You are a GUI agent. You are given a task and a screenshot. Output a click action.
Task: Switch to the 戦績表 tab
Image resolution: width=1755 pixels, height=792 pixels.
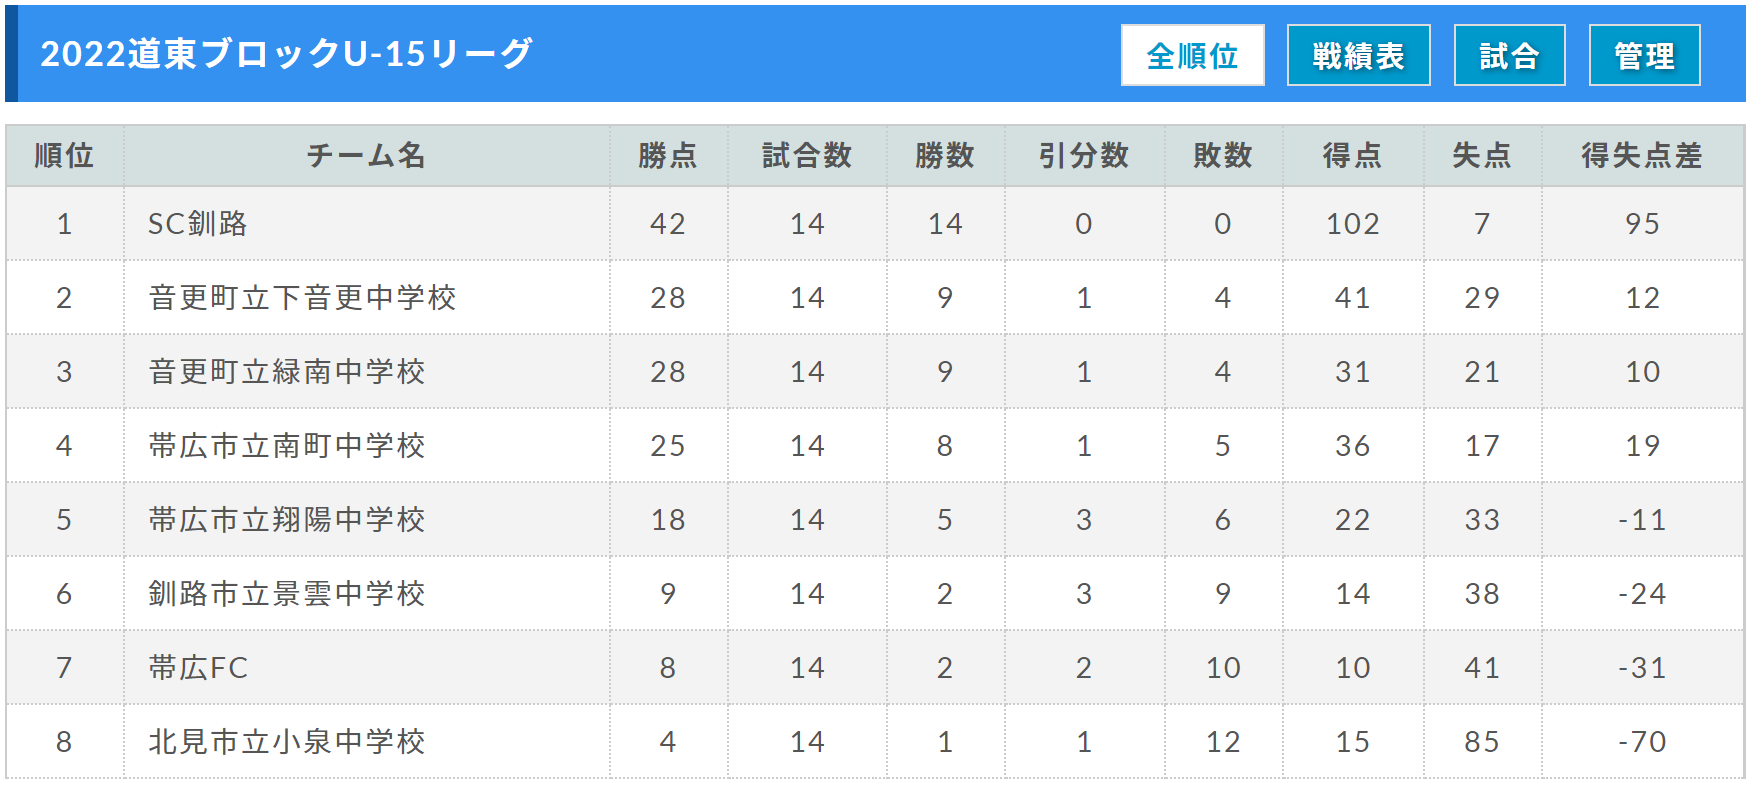[x=1358, y=55]
